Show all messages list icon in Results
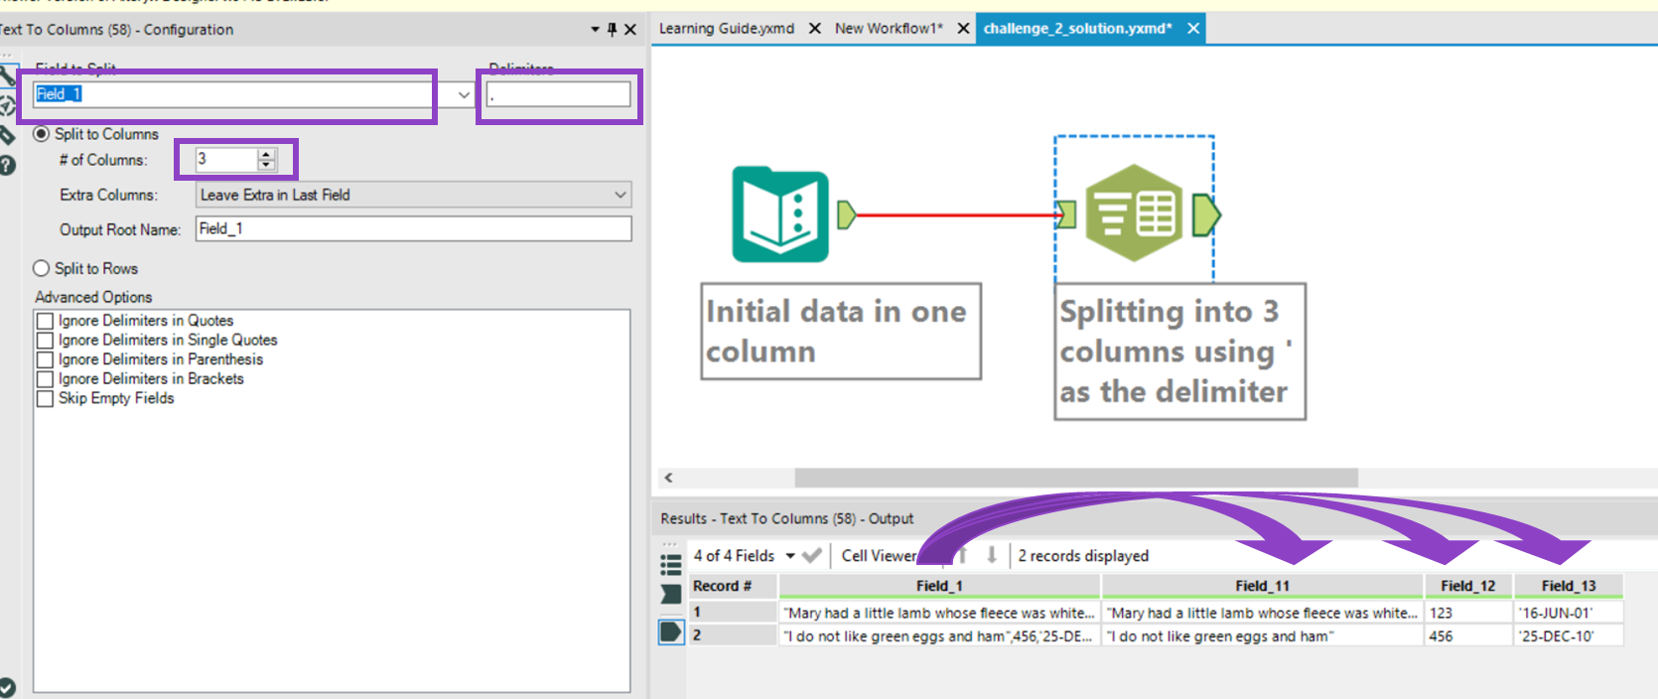 pyautogui.click(x=671, y=564)
